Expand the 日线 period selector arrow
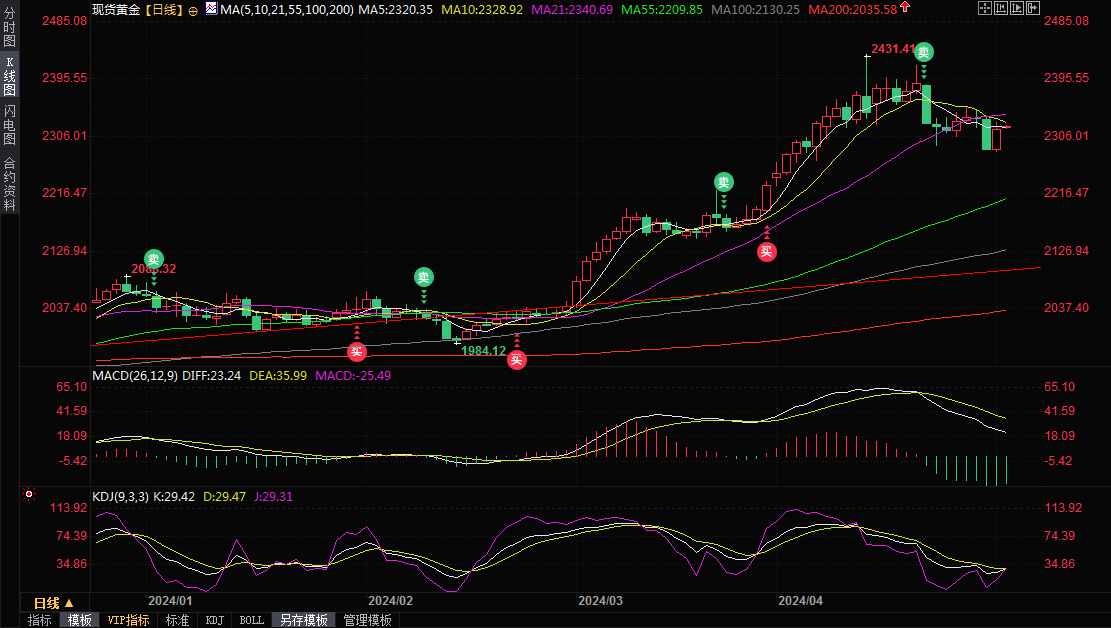 click(69, 603)
